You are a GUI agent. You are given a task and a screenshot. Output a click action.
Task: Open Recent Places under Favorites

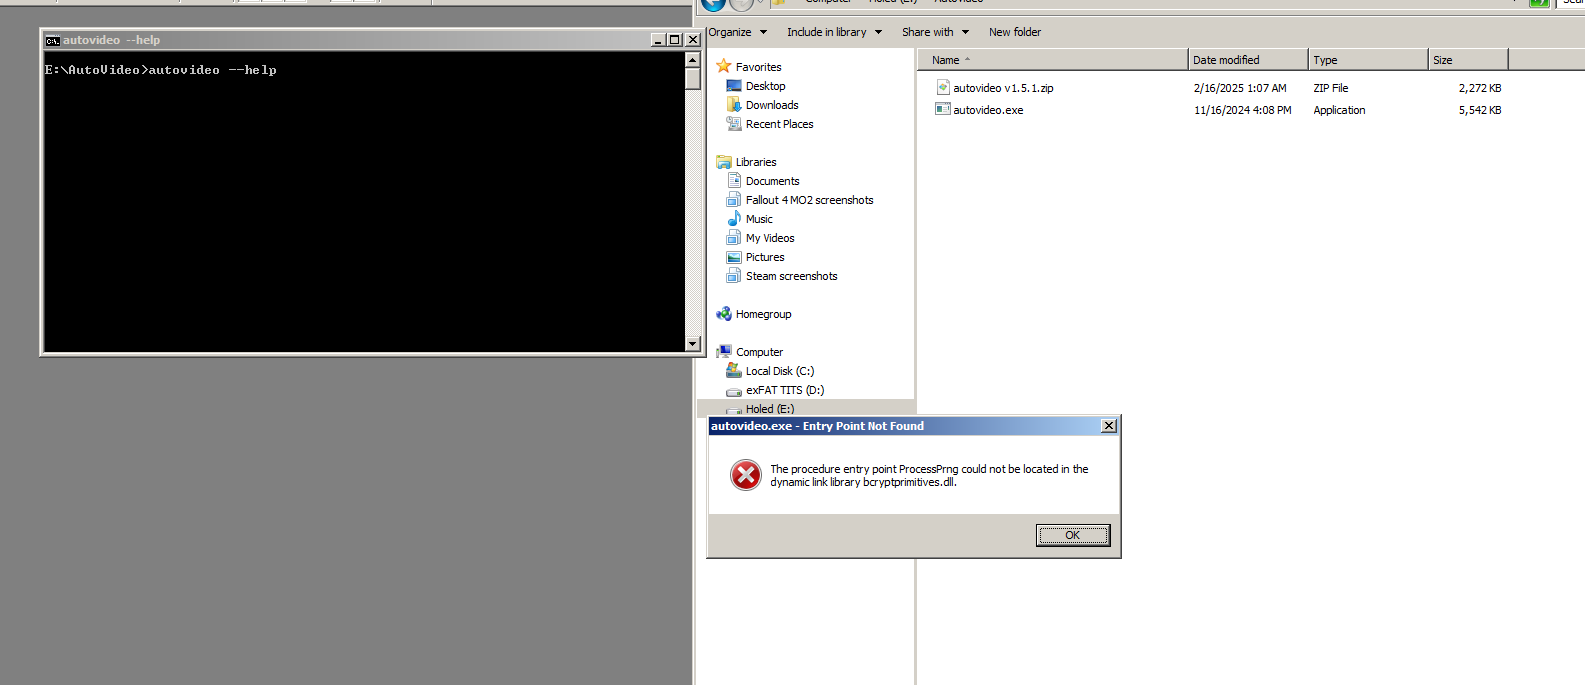779,124
